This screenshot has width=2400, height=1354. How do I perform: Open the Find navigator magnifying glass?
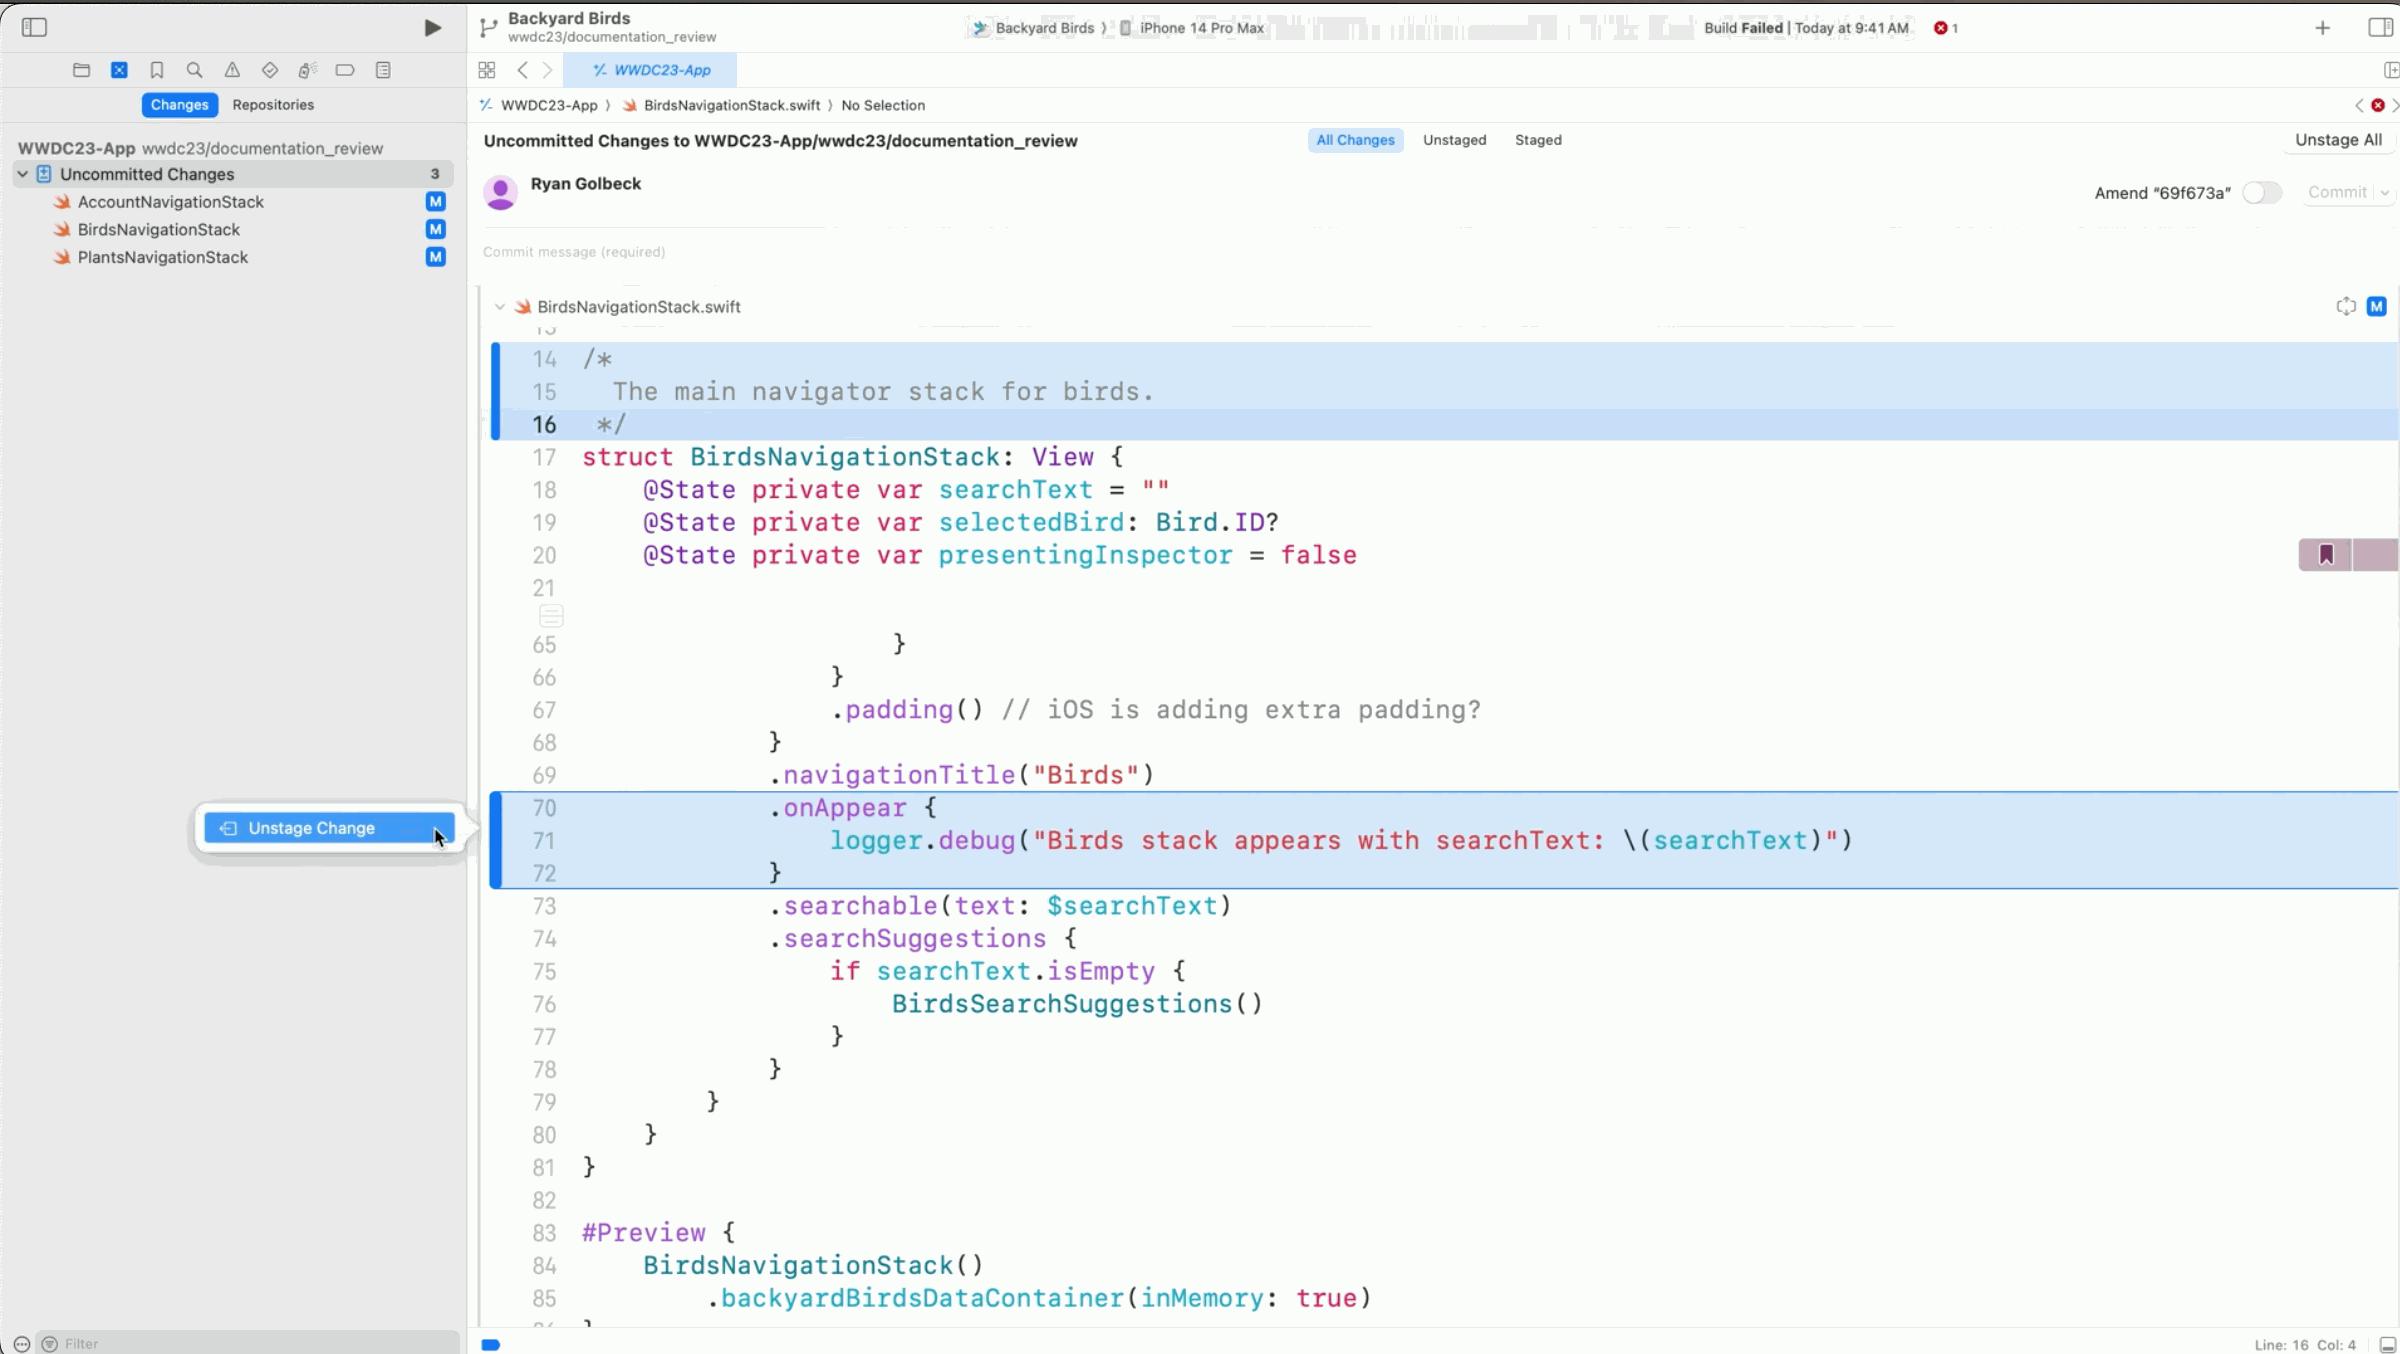[x=194, y=70]
